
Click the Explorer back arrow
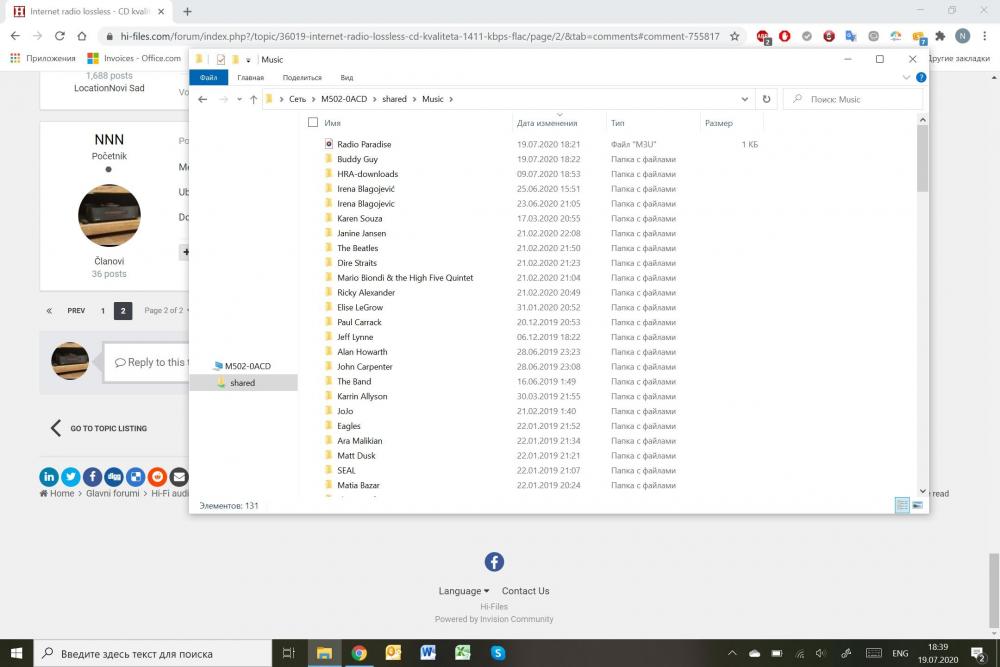coord(203,99)
